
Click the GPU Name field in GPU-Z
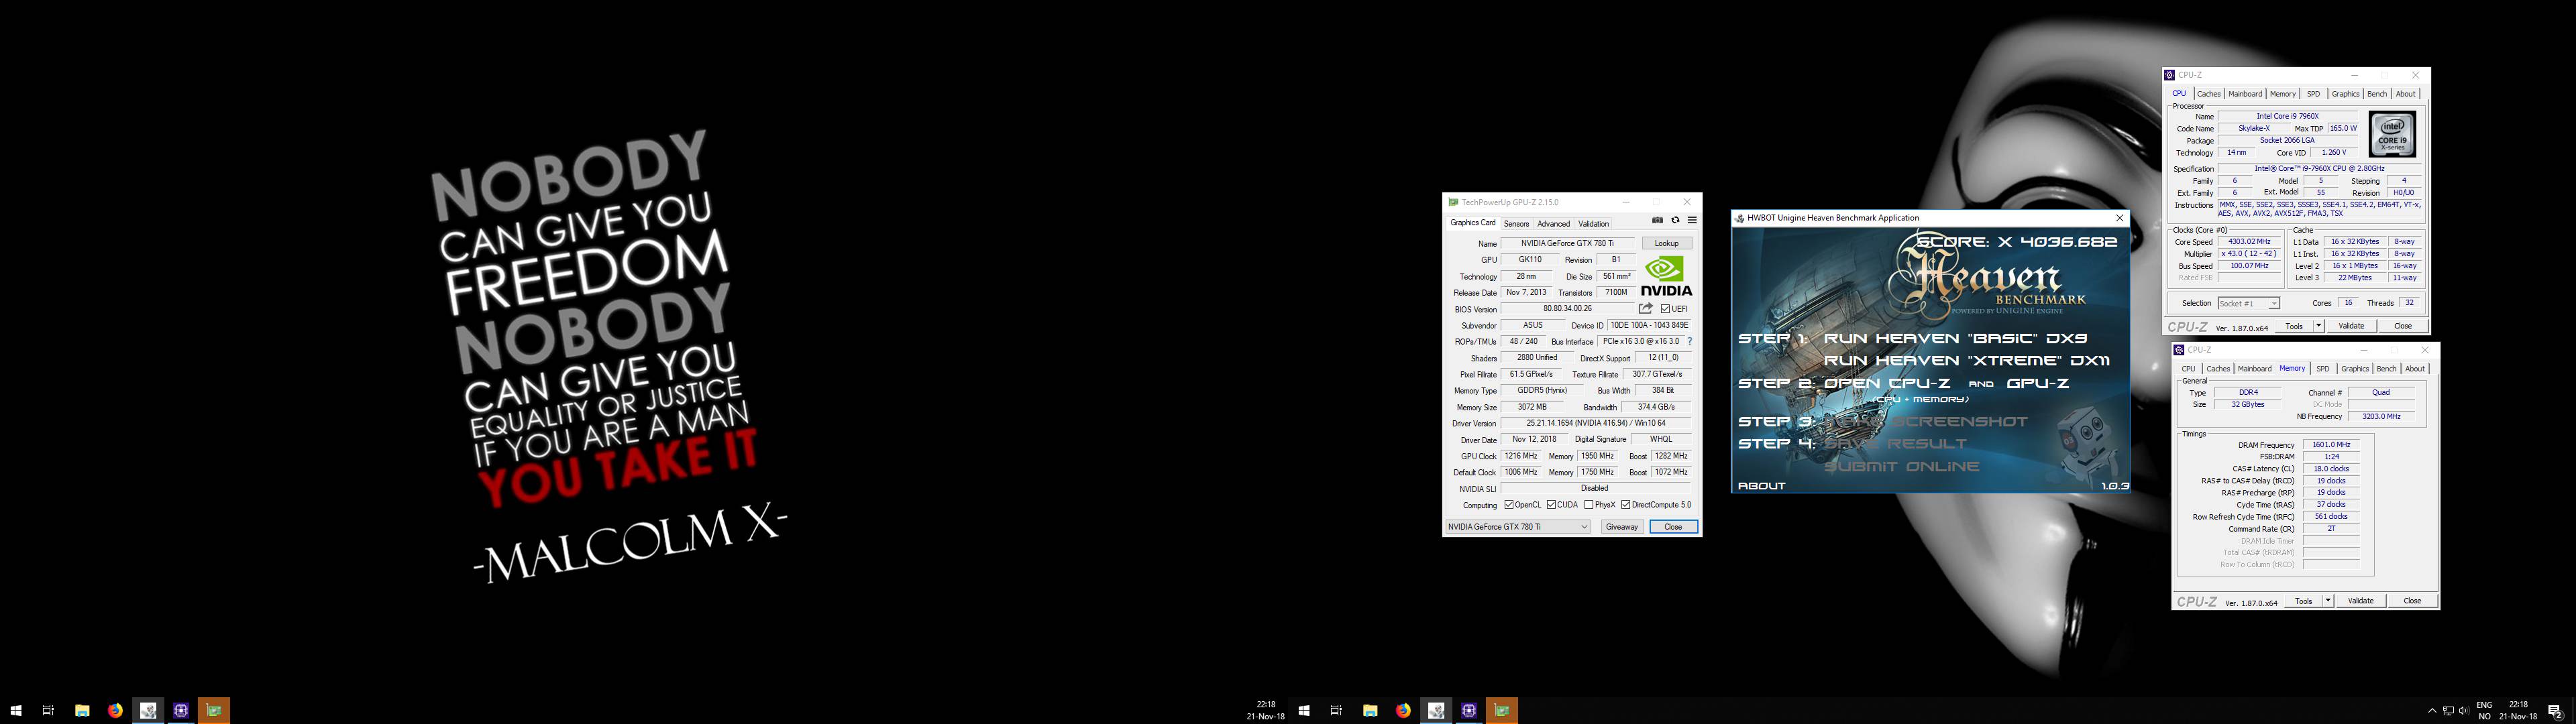(x=1568, y=243)
